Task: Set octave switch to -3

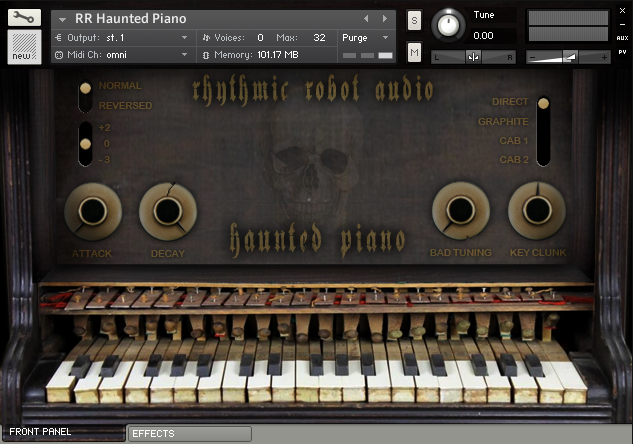Action: point(105,160)
